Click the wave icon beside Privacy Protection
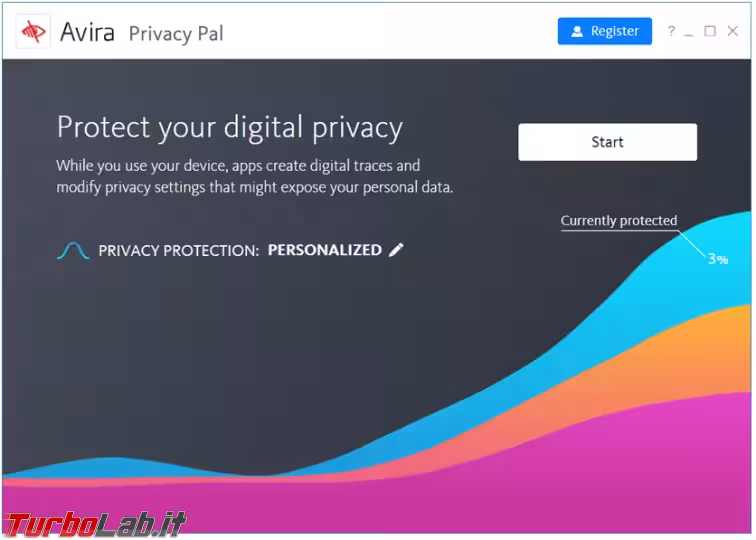Image resolution: width=756 pixels, height=540 pixels. click(x=73, y=250)
